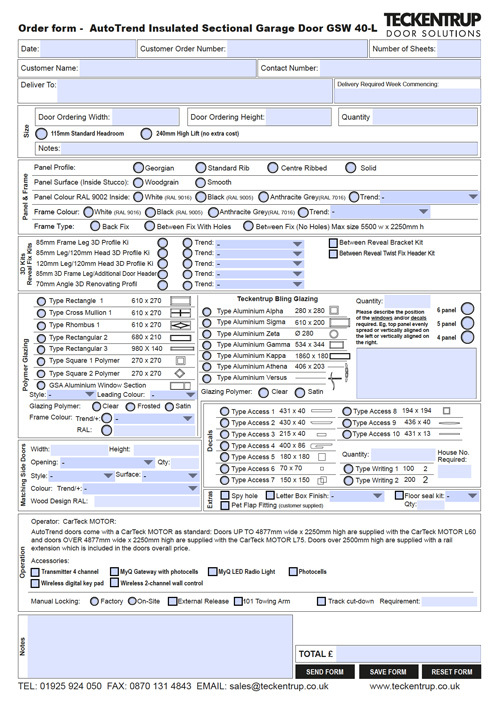
Task: Open side door Colour Trend dropdown
Action: tap(141, 489)
